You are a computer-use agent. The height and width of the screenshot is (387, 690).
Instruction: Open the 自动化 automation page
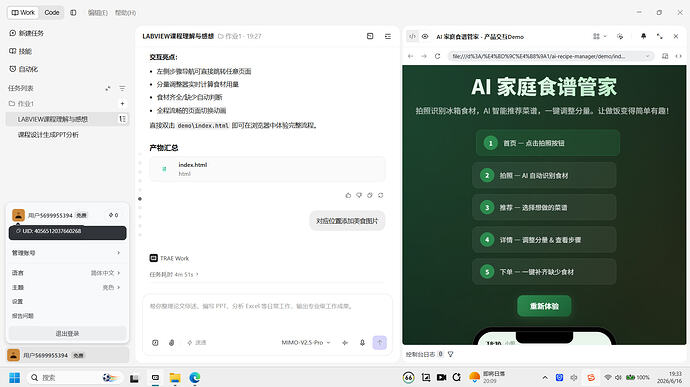(x=23, y=69)
